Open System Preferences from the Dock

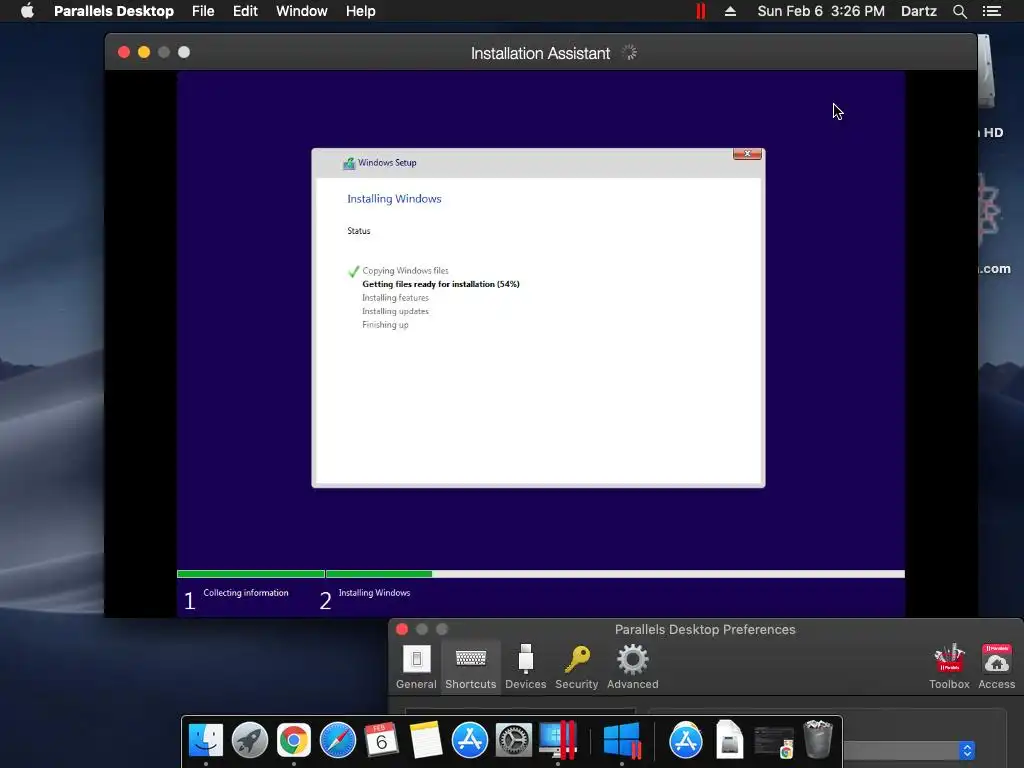tap(513, 740)
